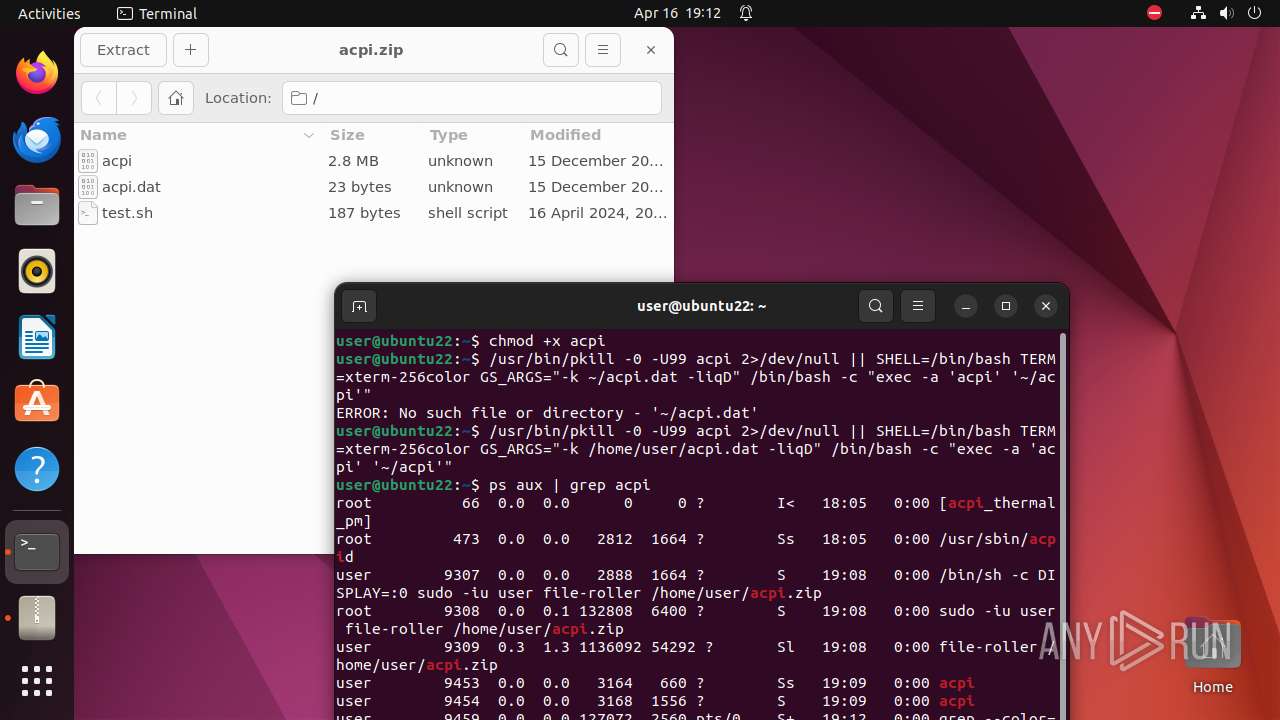Open the terminal hamburger menu
Screen dimensions: 1280x720
918,307
